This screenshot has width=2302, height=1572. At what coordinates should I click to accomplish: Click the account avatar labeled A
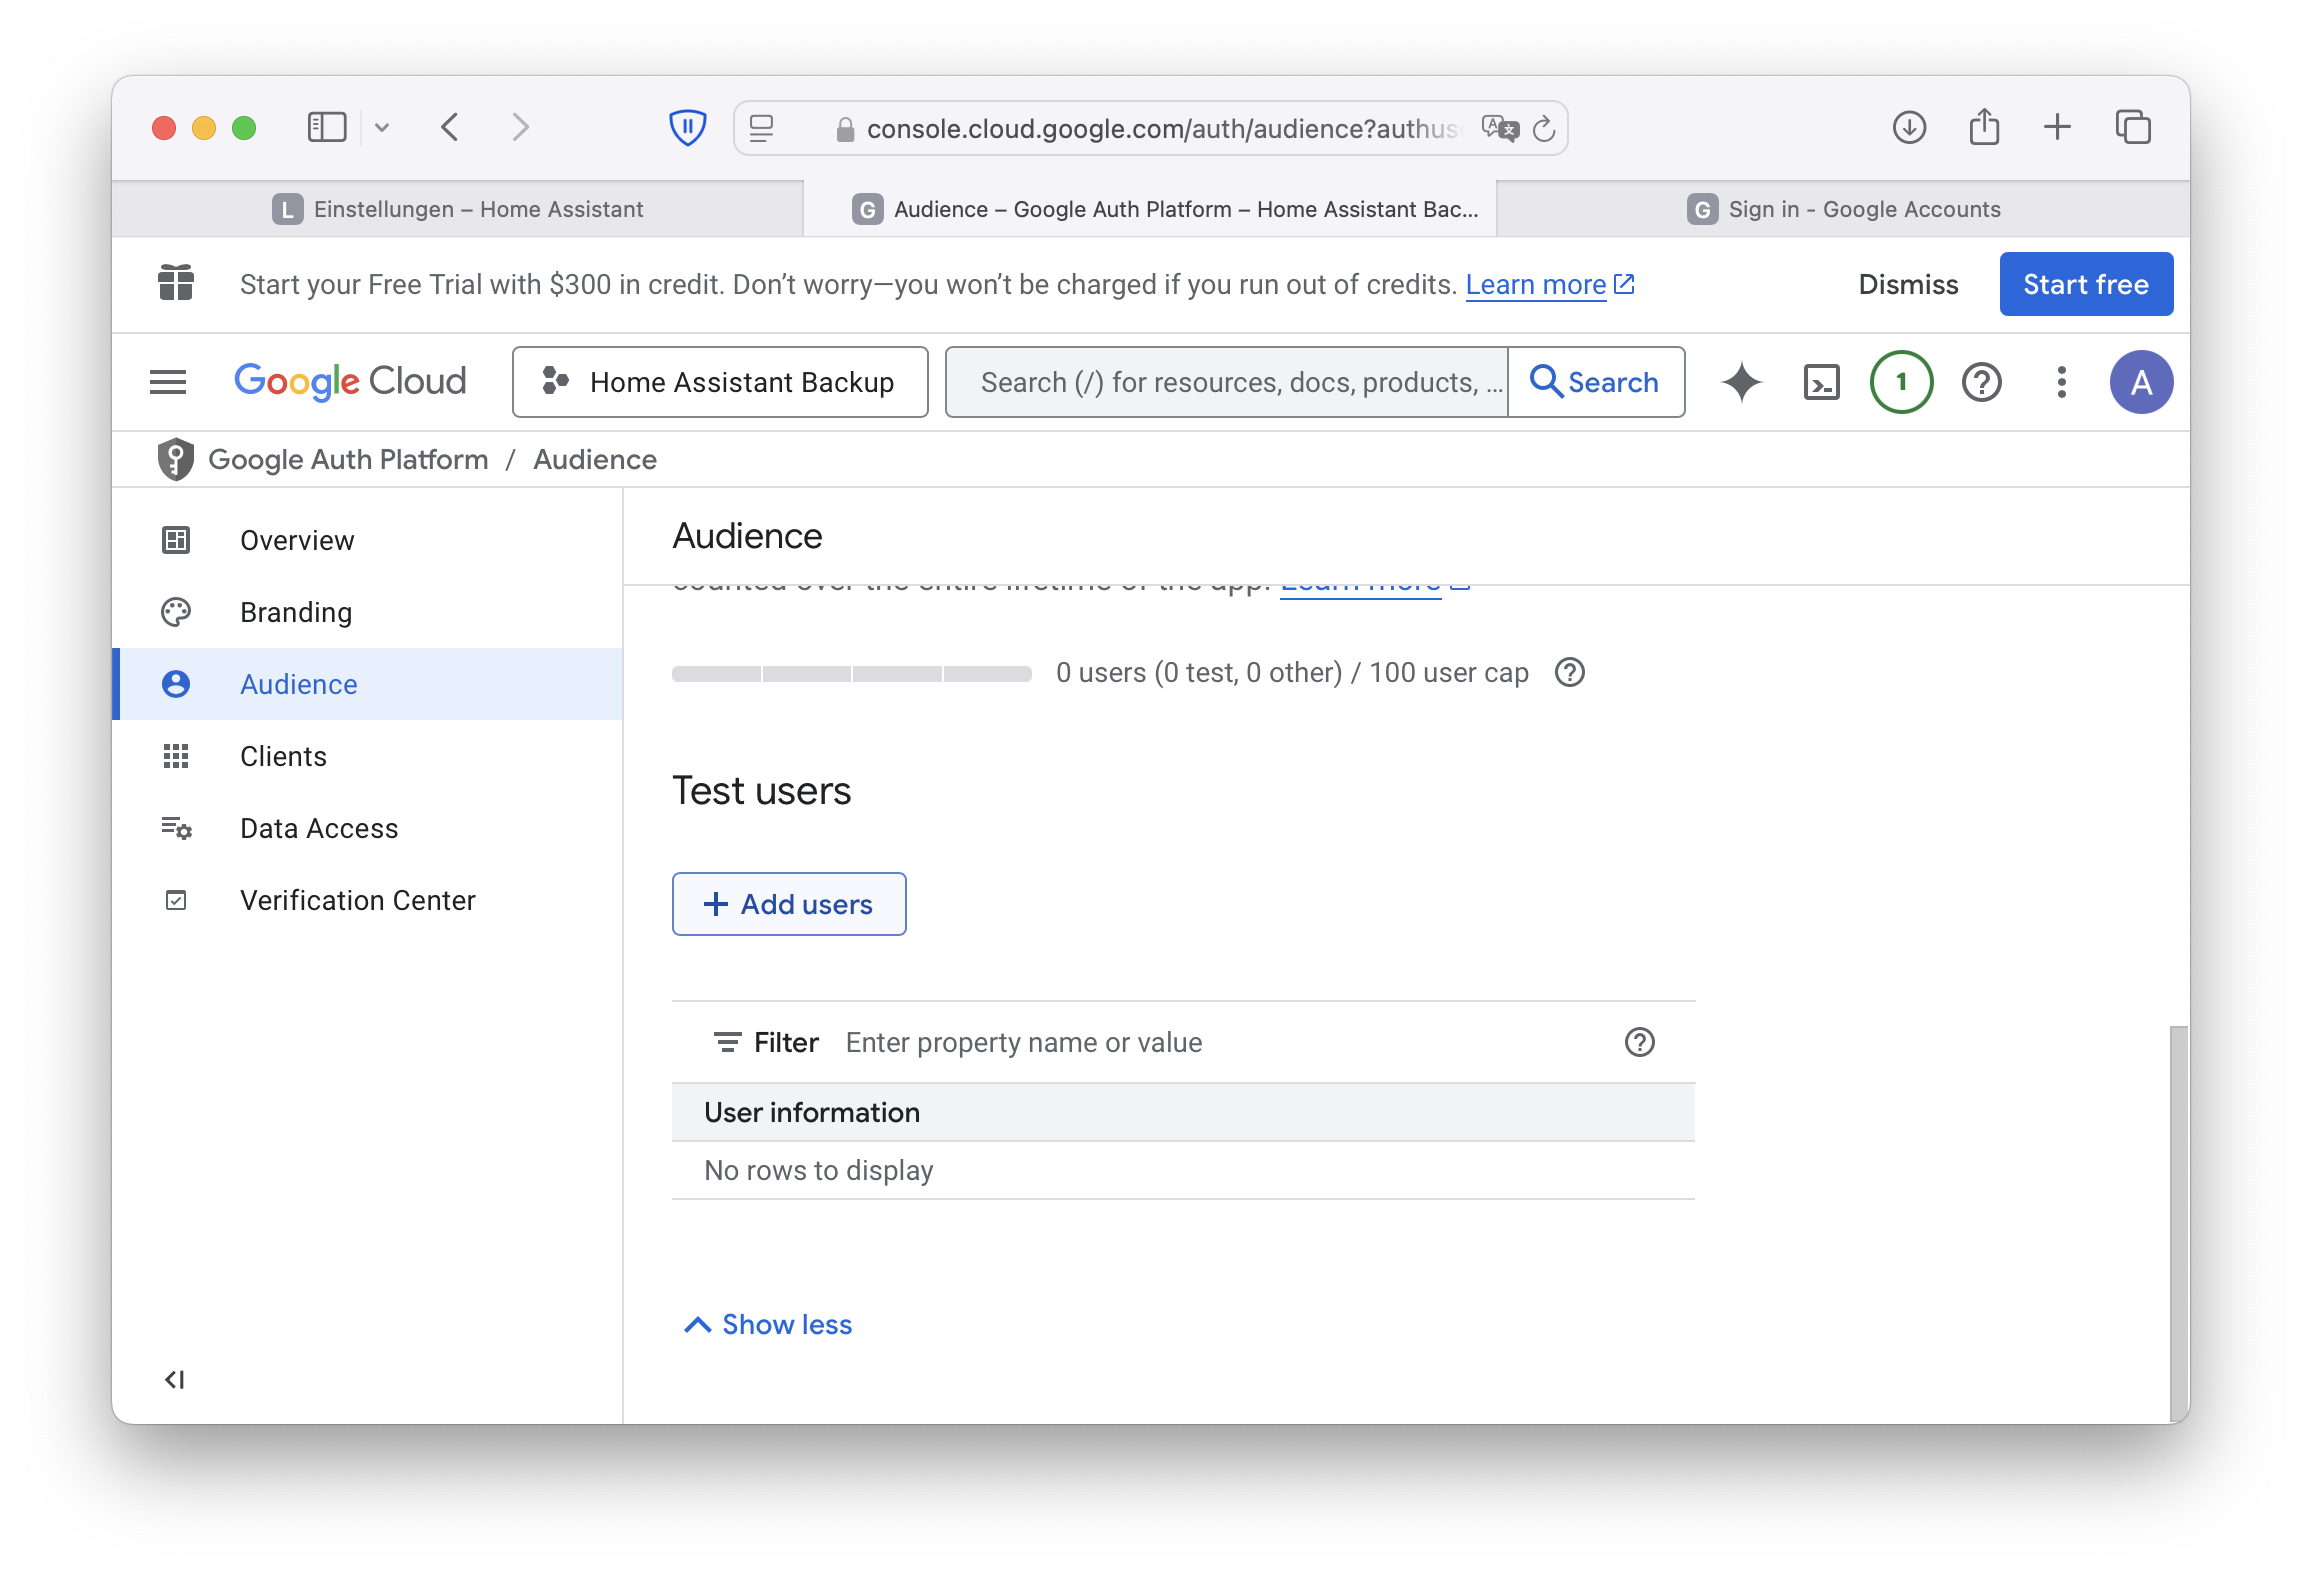point(2140,382)
